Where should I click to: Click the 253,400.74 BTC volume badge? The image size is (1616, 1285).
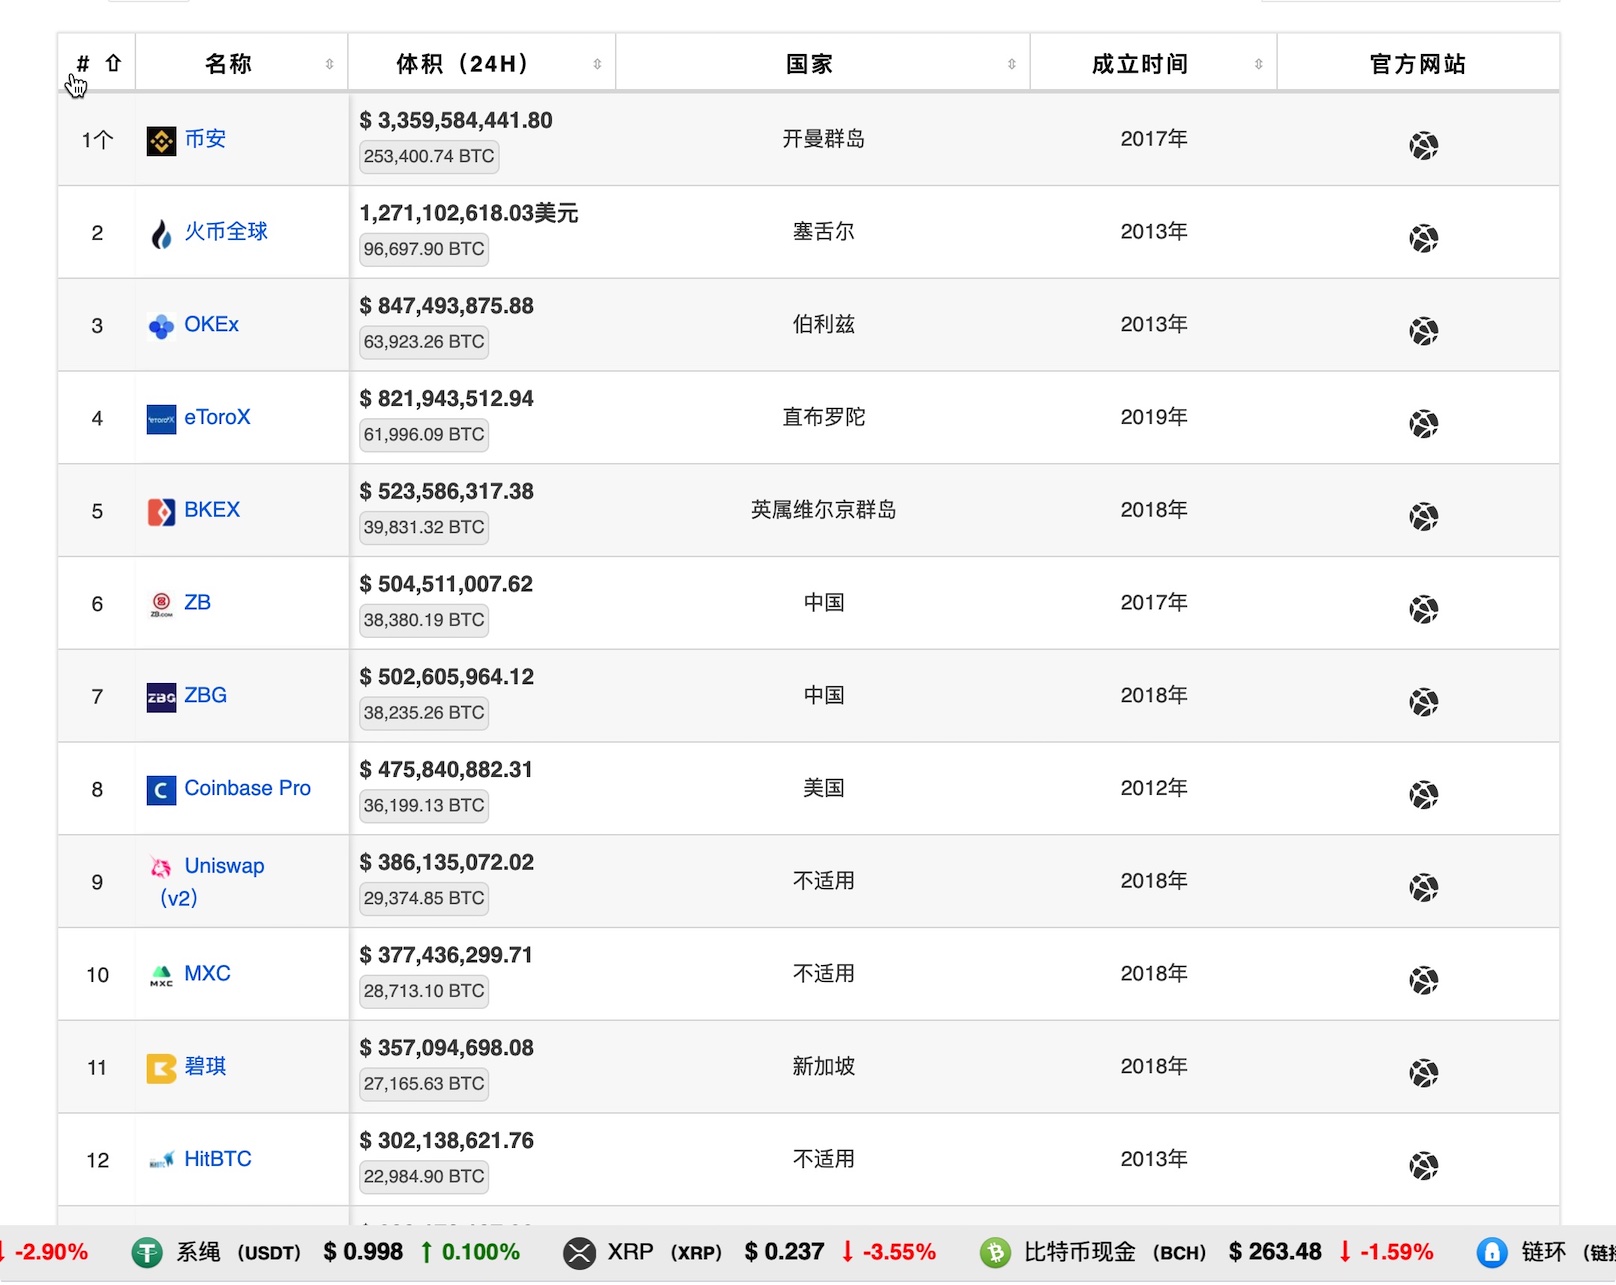click(x=429, y=156)
